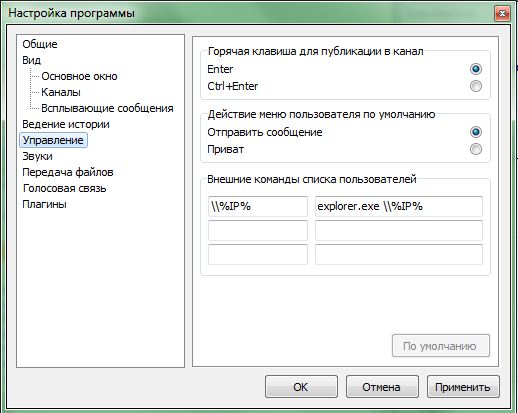Click the Отмена button

[382, 387]
